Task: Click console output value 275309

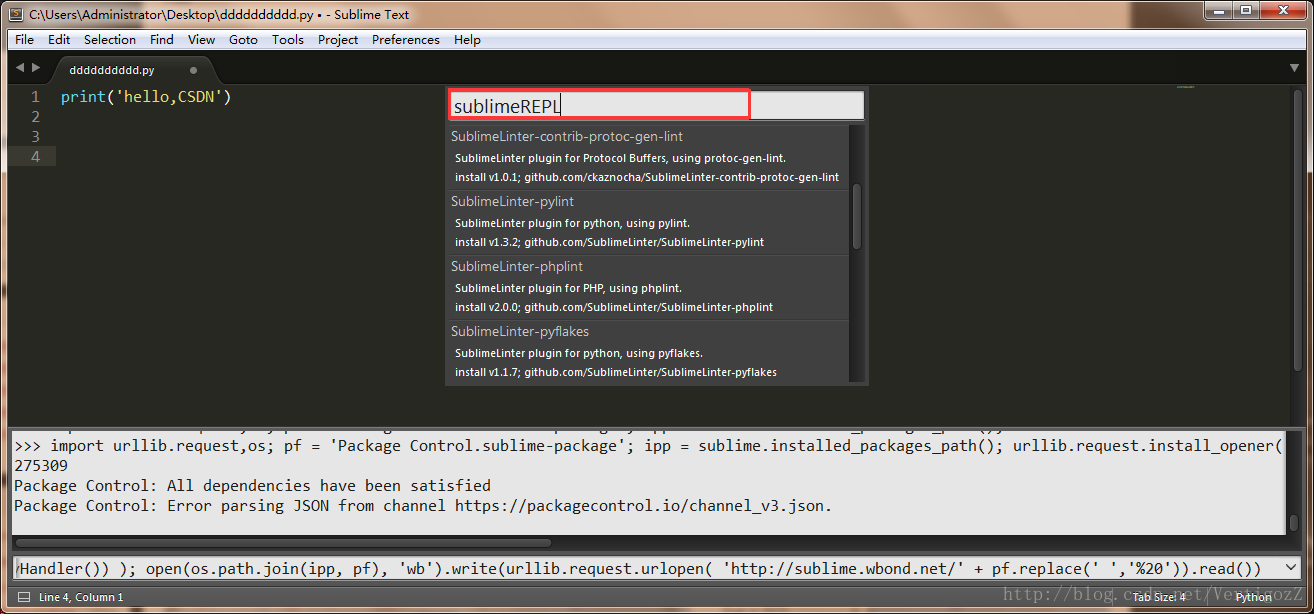Action: [x=41, y=466]
